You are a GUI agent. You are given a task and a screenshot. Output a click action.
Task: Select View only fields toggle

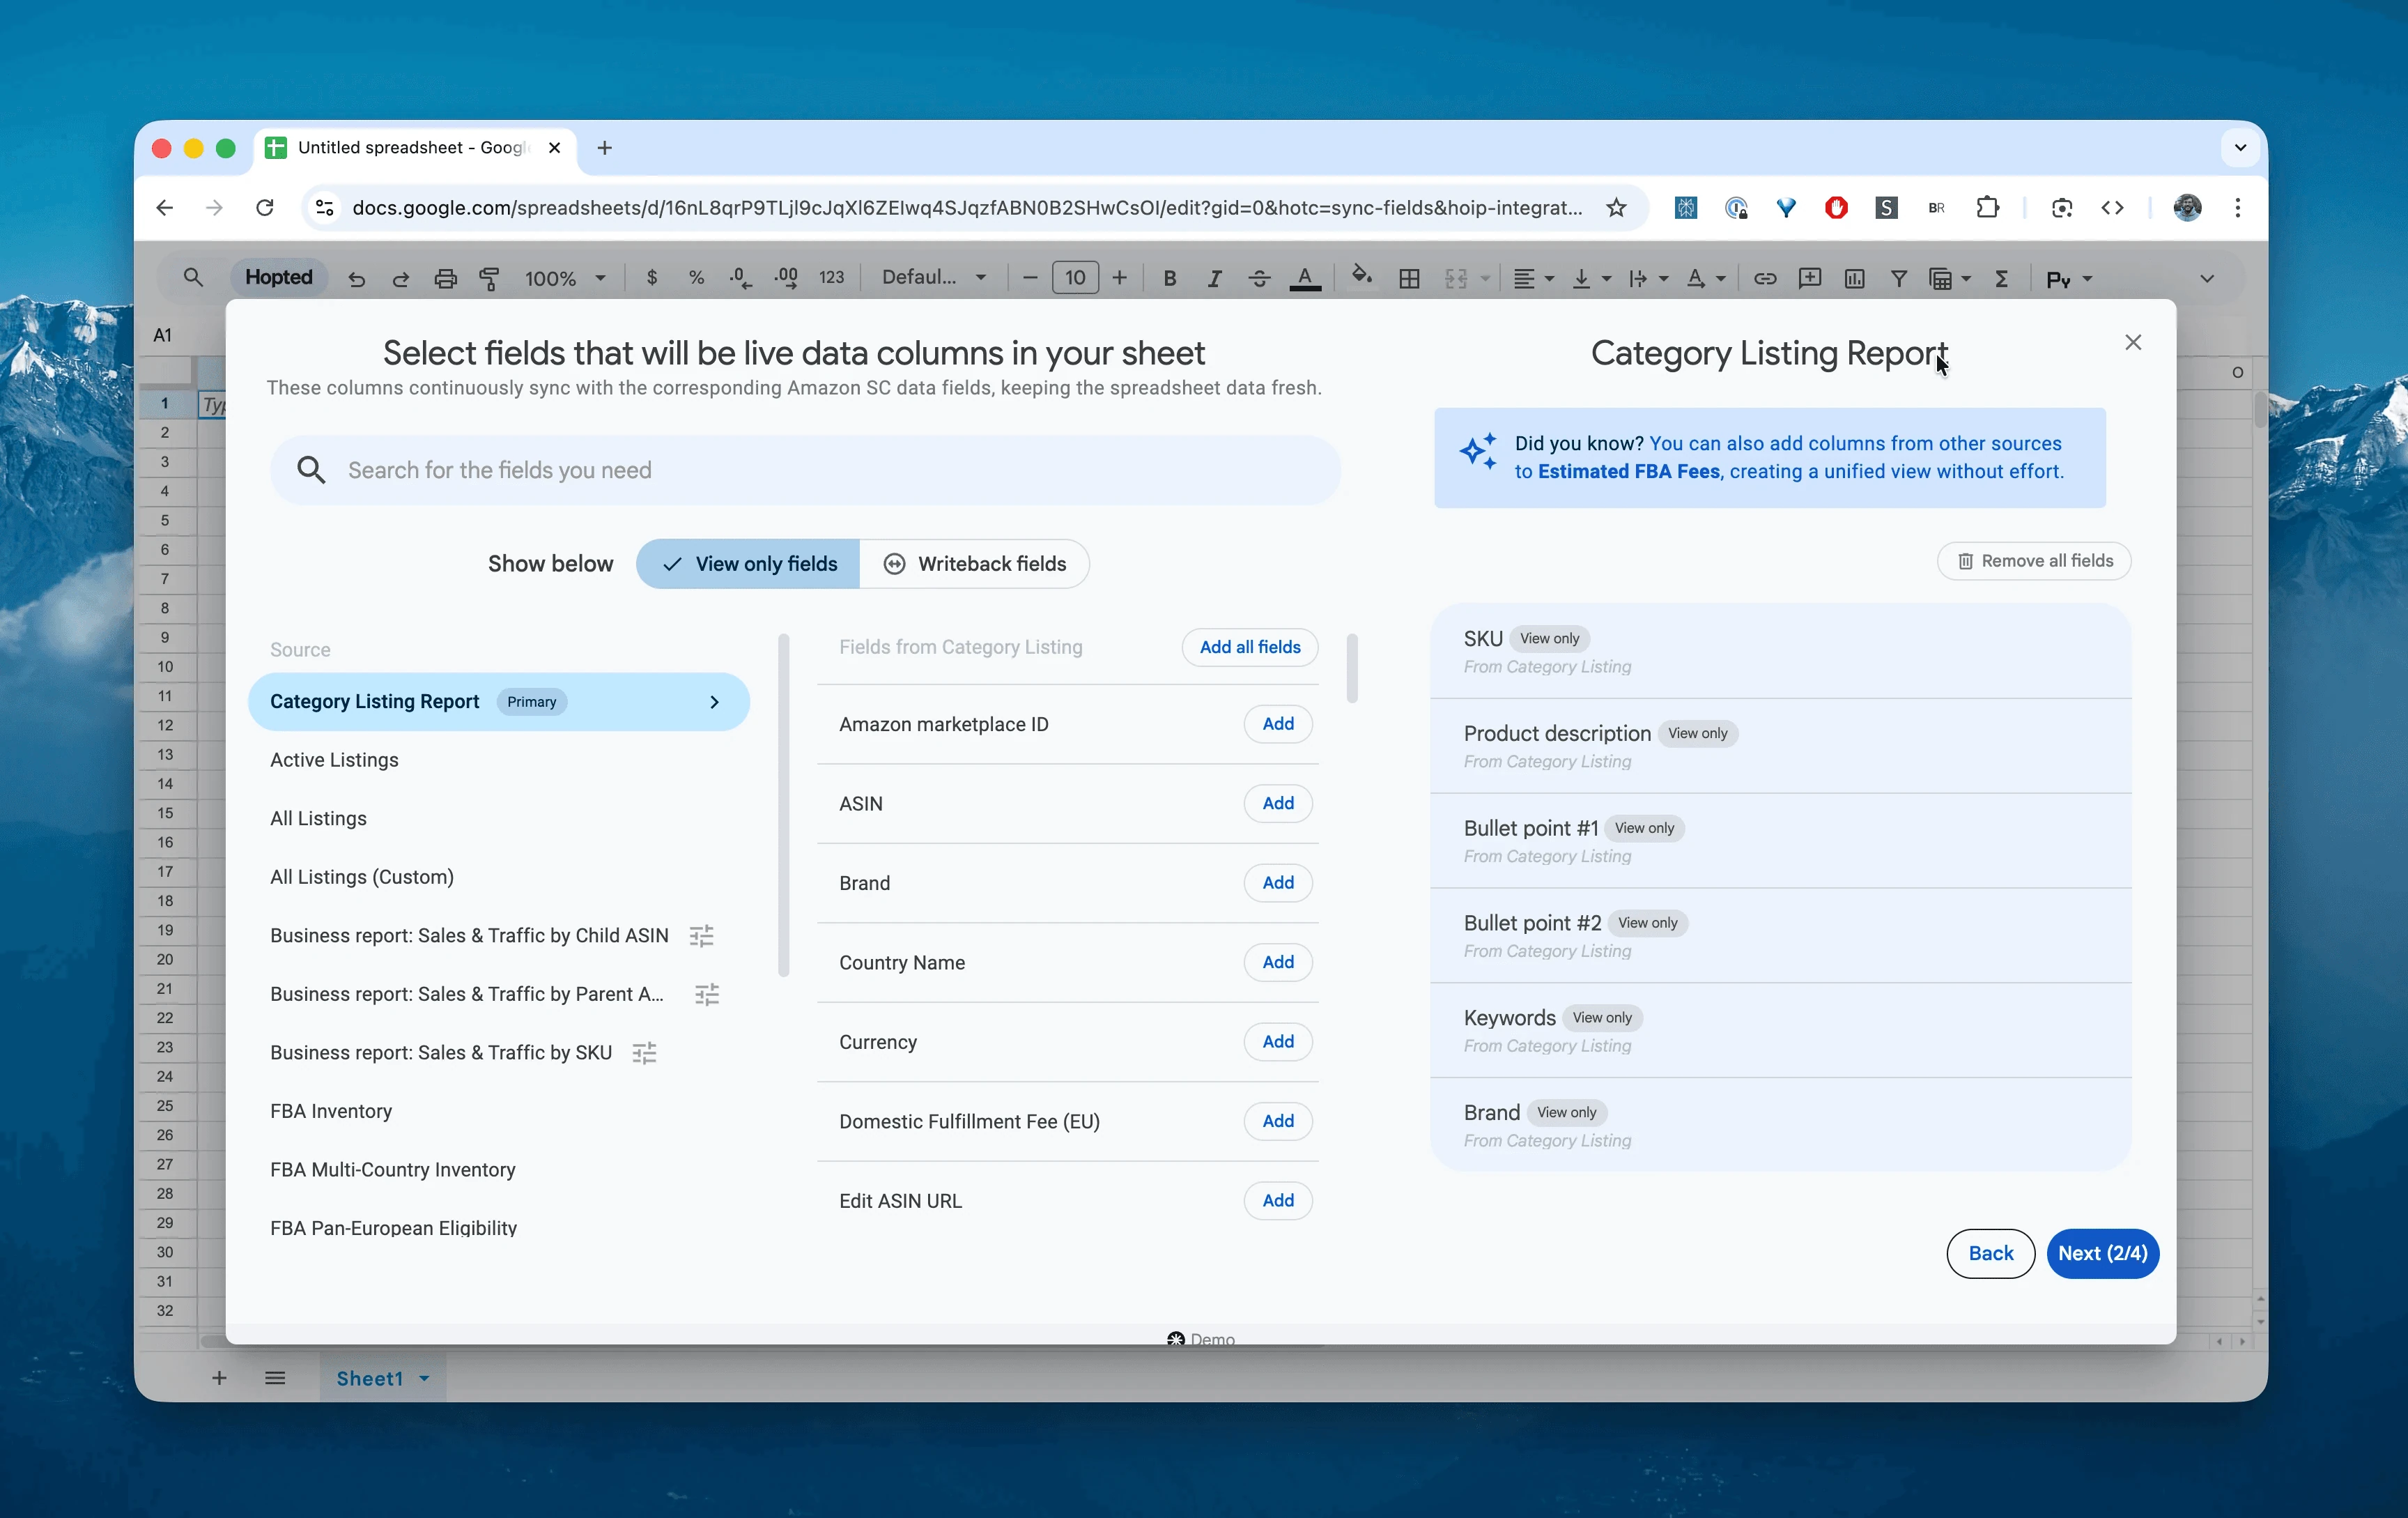pyautogui.click(x=748, y=564)
